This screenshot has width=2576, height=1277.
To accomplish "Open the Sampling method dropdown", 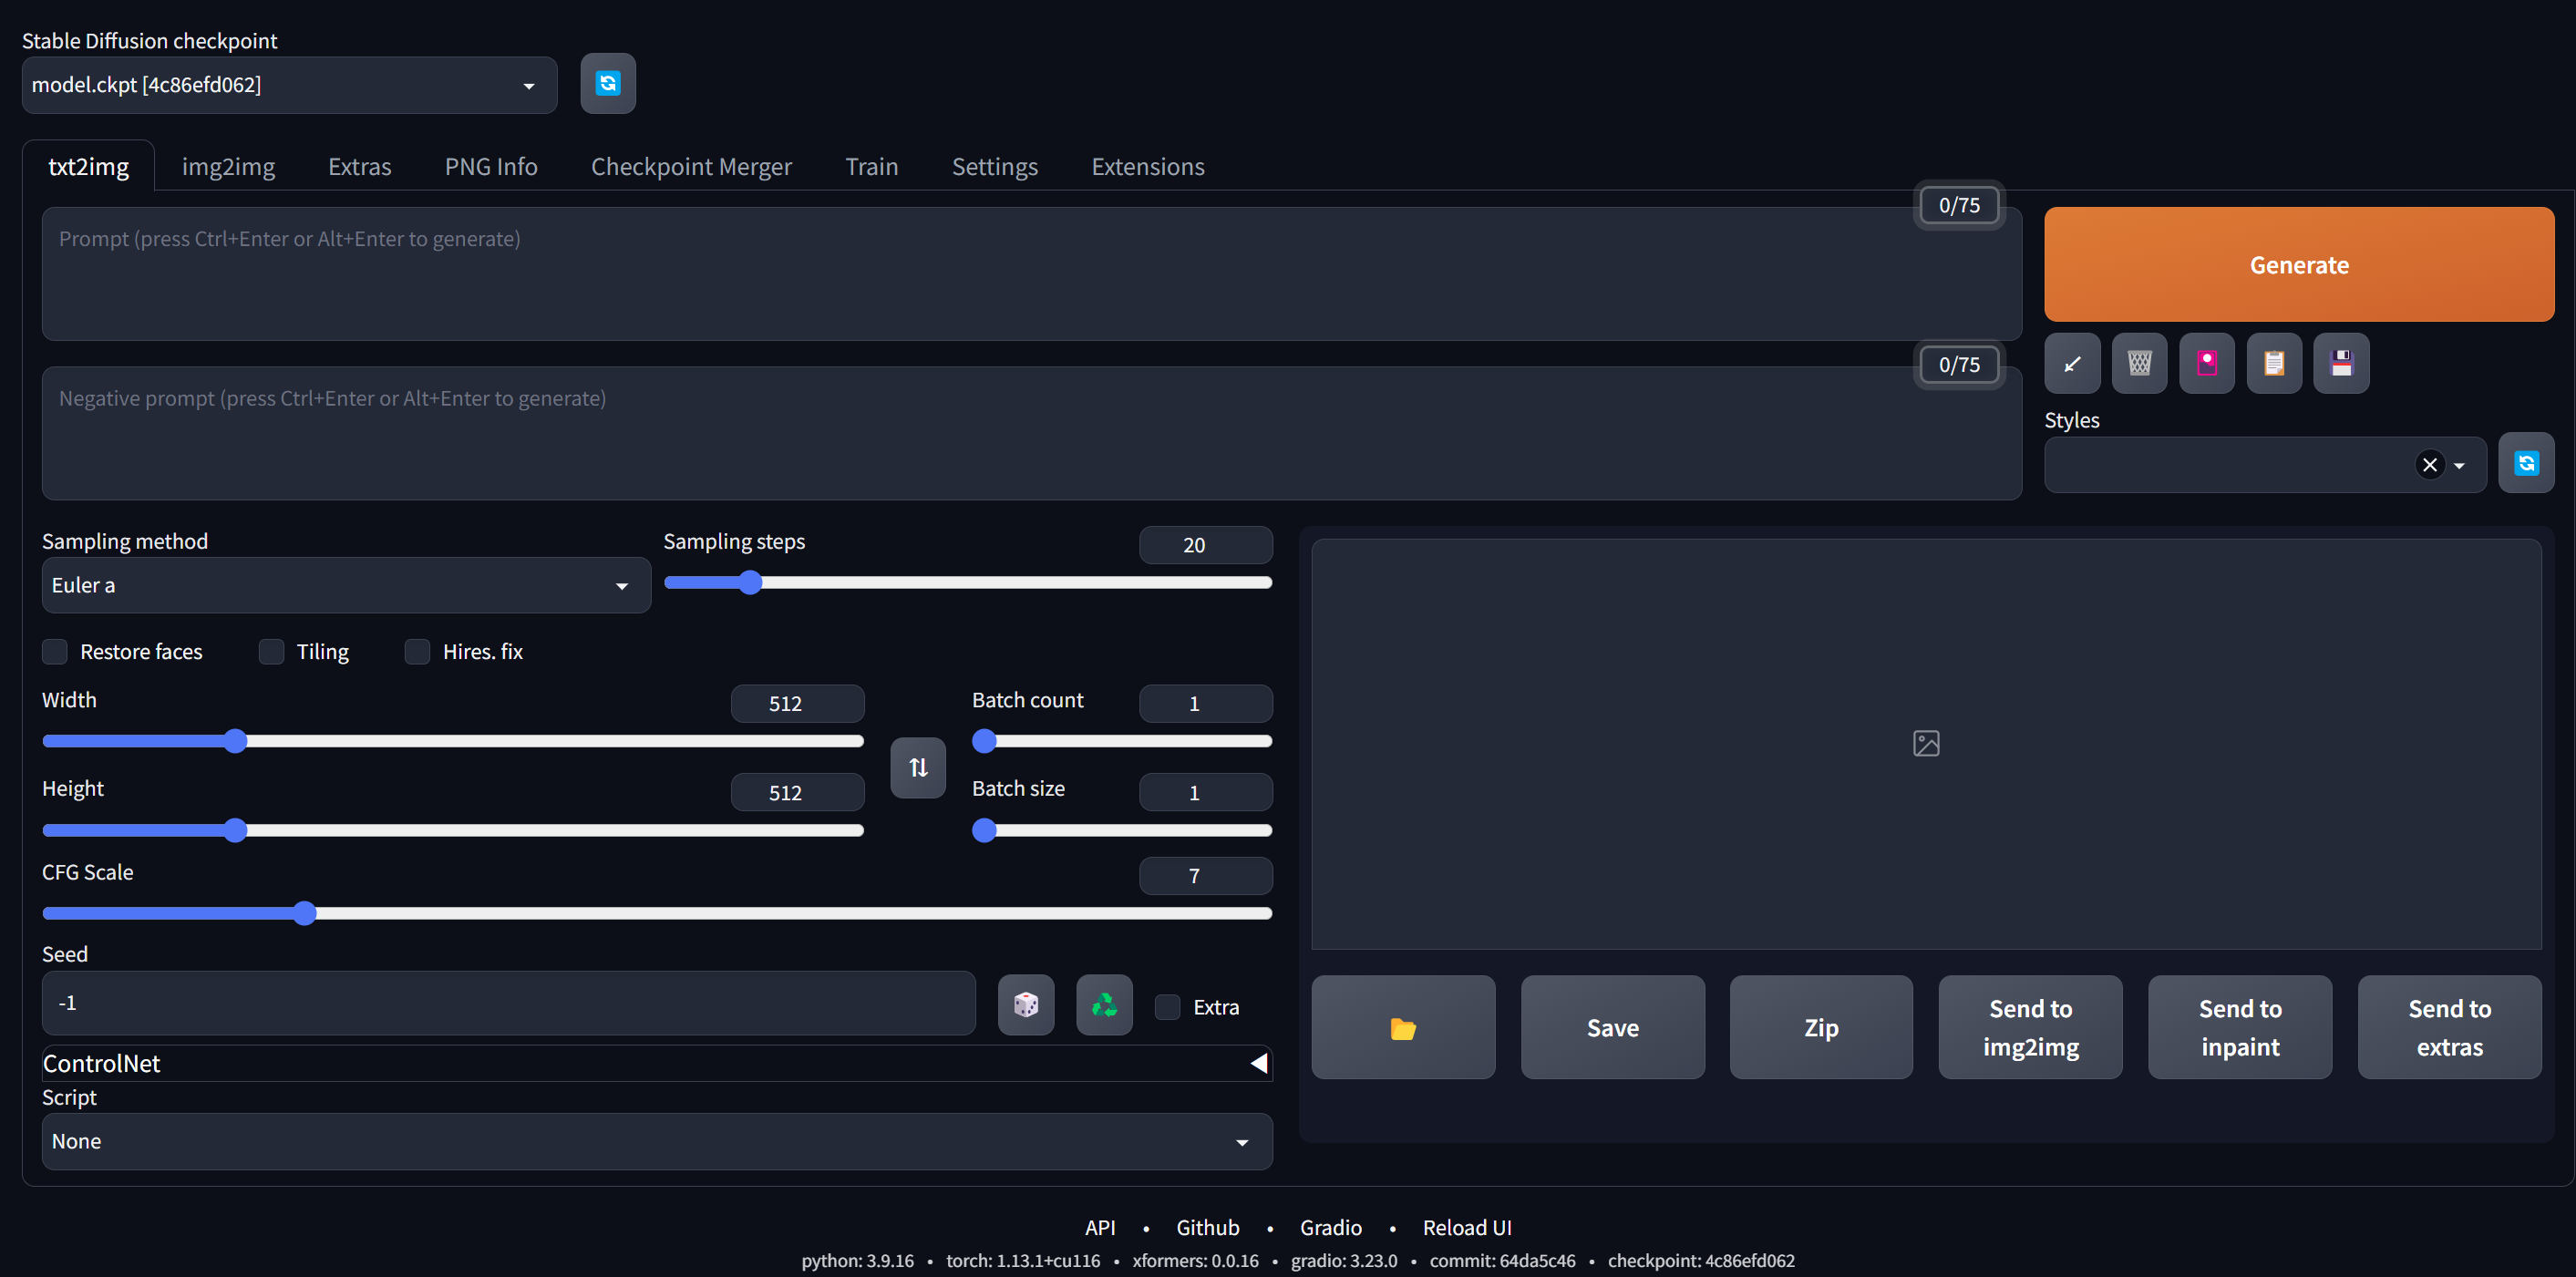I will [x=345, y=585].
